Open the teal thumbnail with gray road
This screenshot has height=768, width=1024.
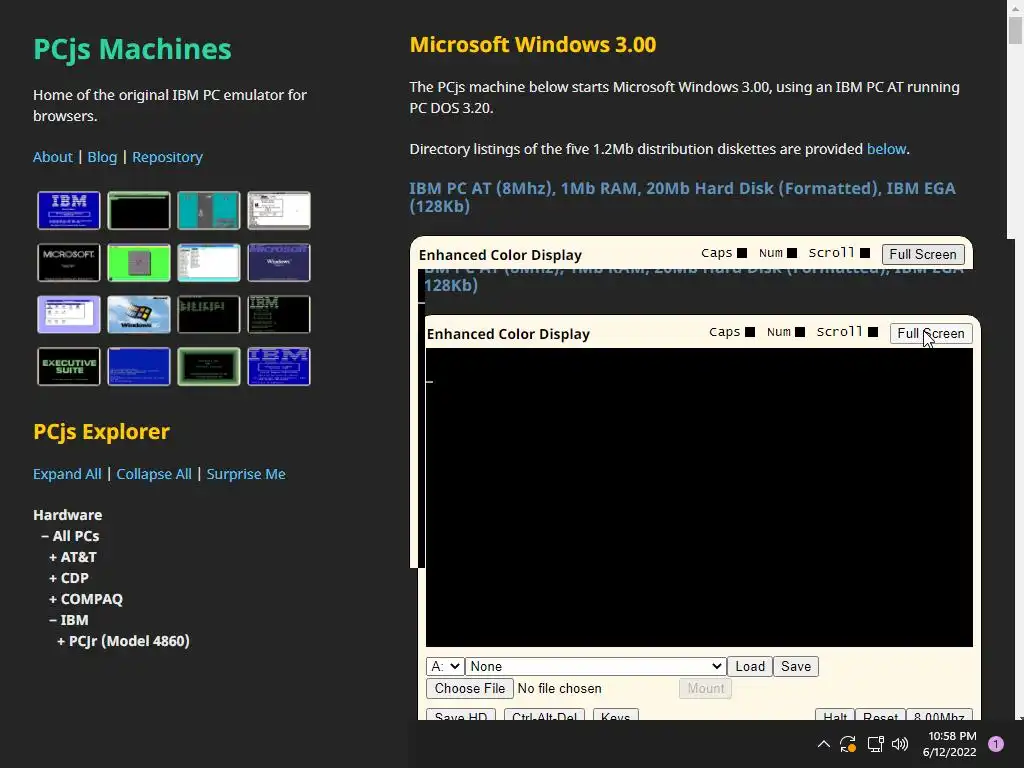pos(209,210)
